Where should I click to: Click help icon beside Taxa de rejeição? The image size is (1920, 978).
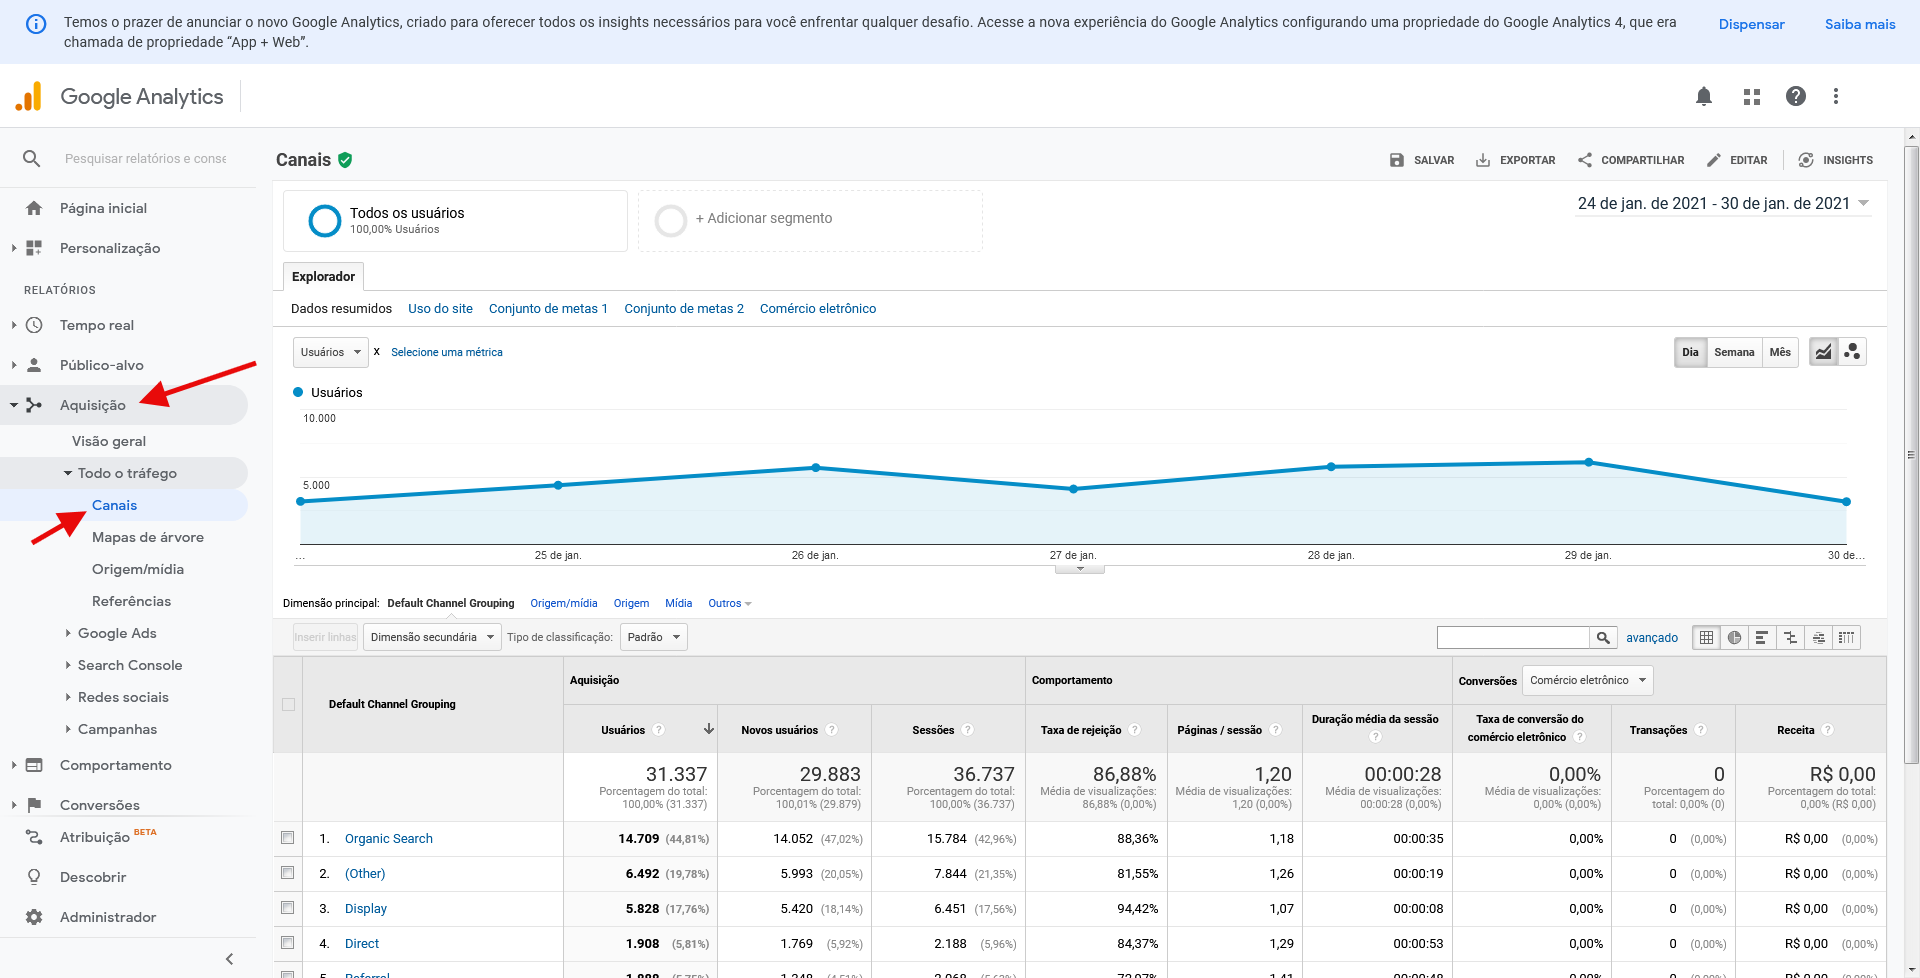pyautogui.click(x=1134, y=730)
